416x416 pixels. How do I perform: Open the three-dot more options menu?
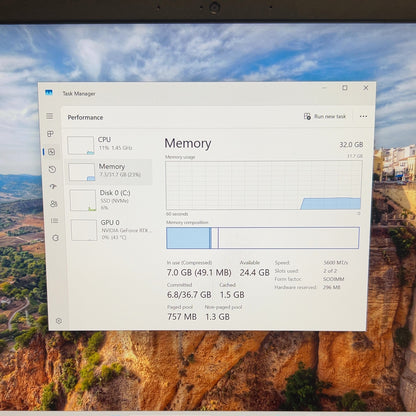coord(363,116)
